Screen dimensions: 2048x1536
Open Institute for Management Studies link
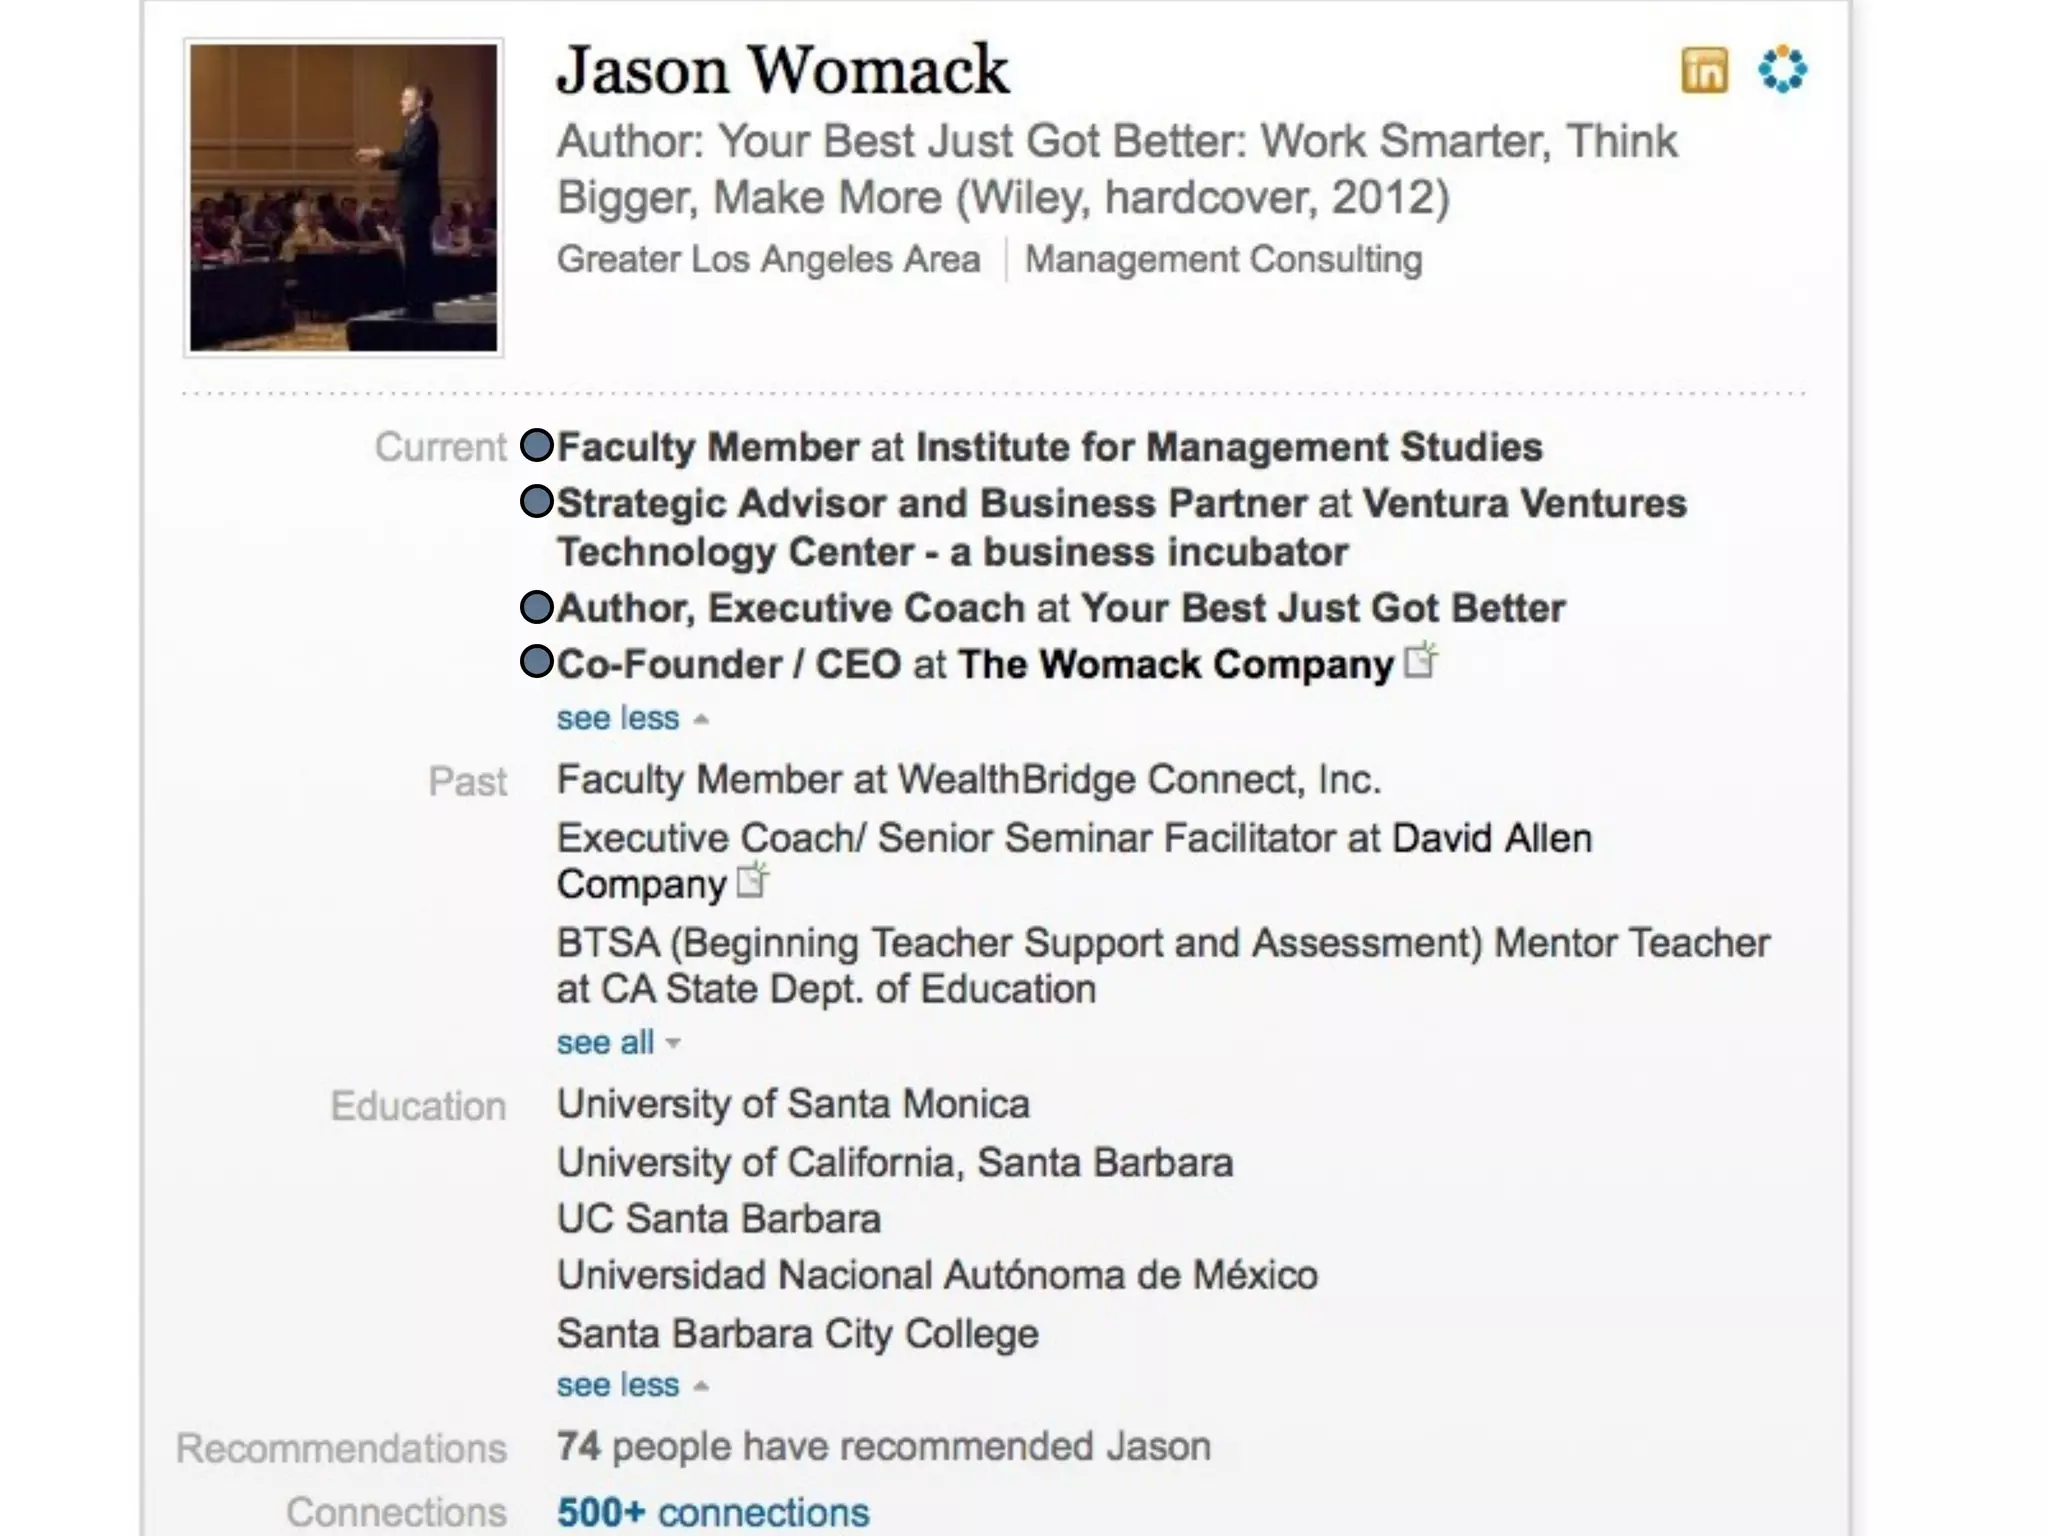coord(1229,447)
